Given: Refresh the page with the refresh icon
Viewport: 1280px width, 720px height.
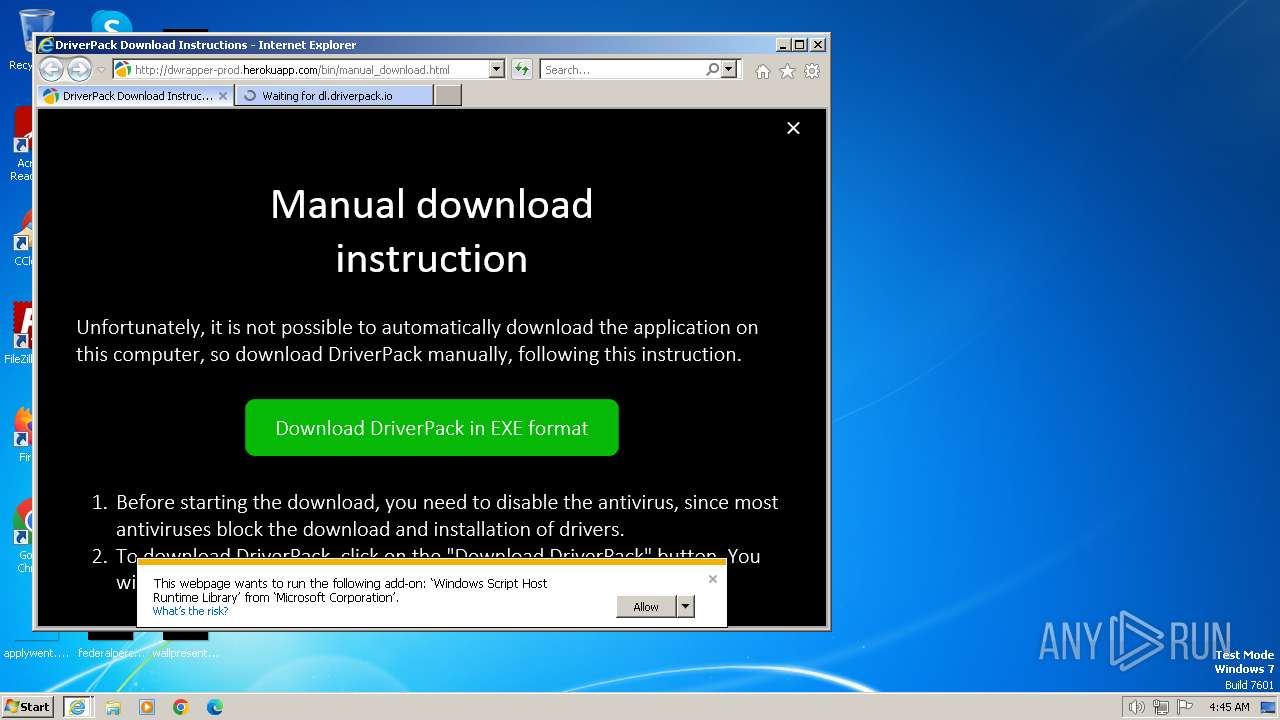Looking at the screenshot, I should click(522, 70).
